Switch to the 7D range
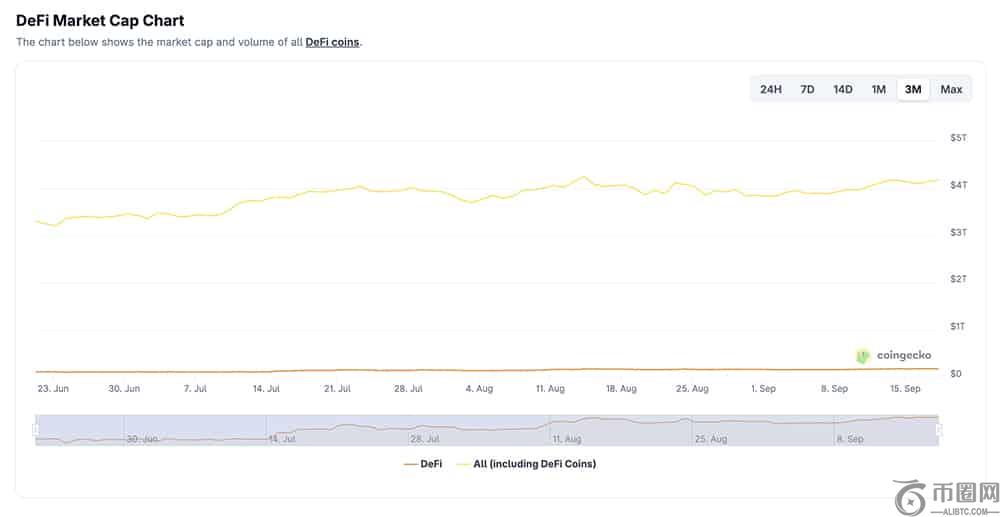This screenshot has height=517, width=1000. (807, 89)
